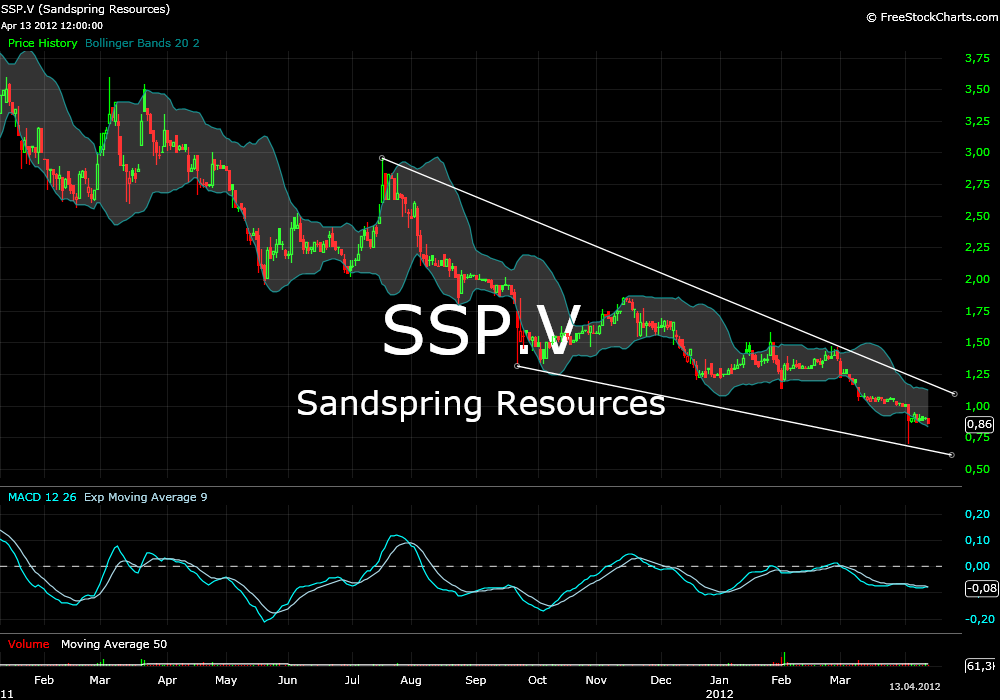Screen dimensions: 1000x700
Task: Click the Sep label on time axis
Action: coord(476,681)
